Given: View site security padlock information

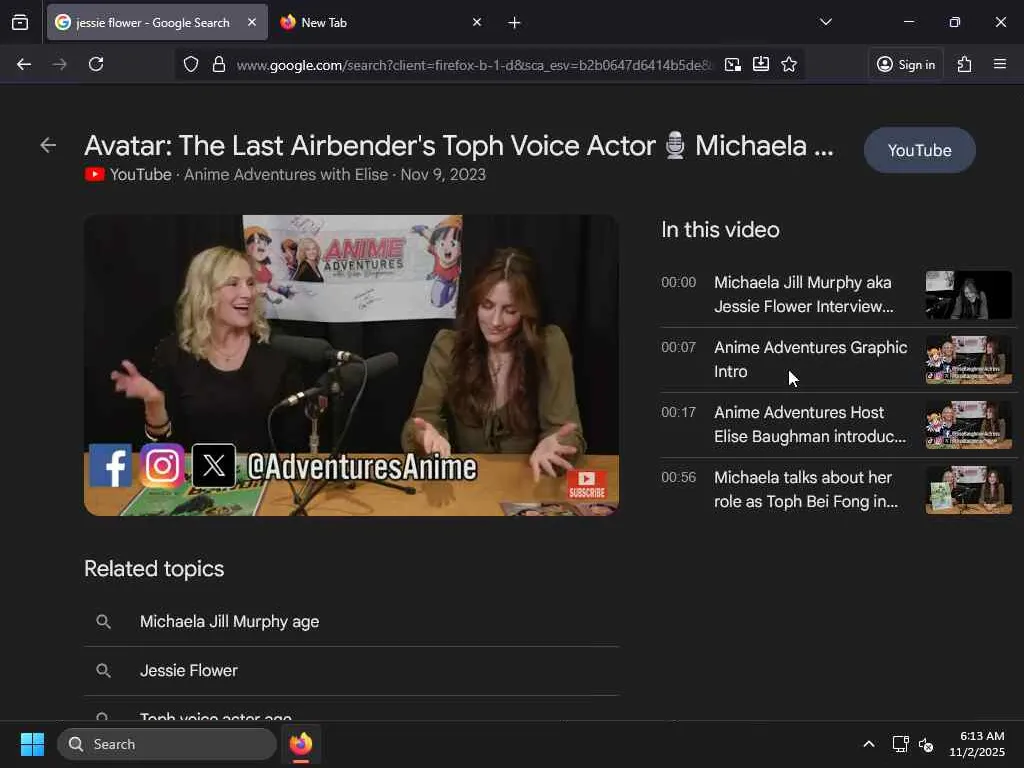Looking at the screenshot, I should click(219, 64).
